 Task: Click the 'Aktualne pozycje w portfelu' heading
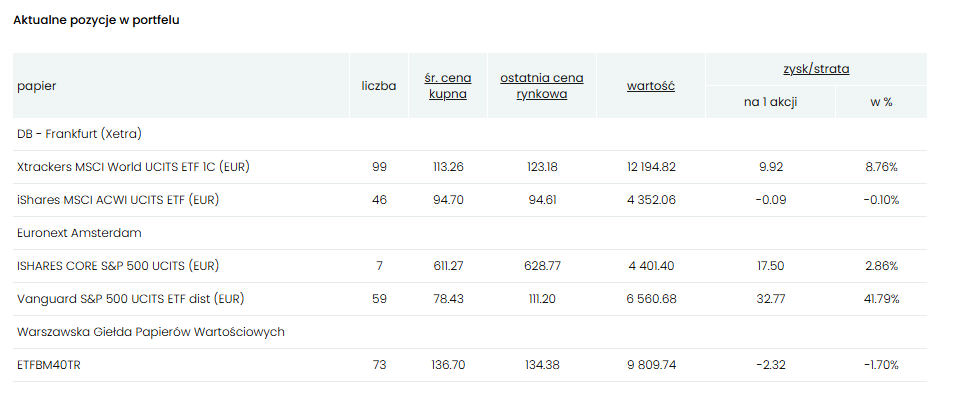[96, 20]
